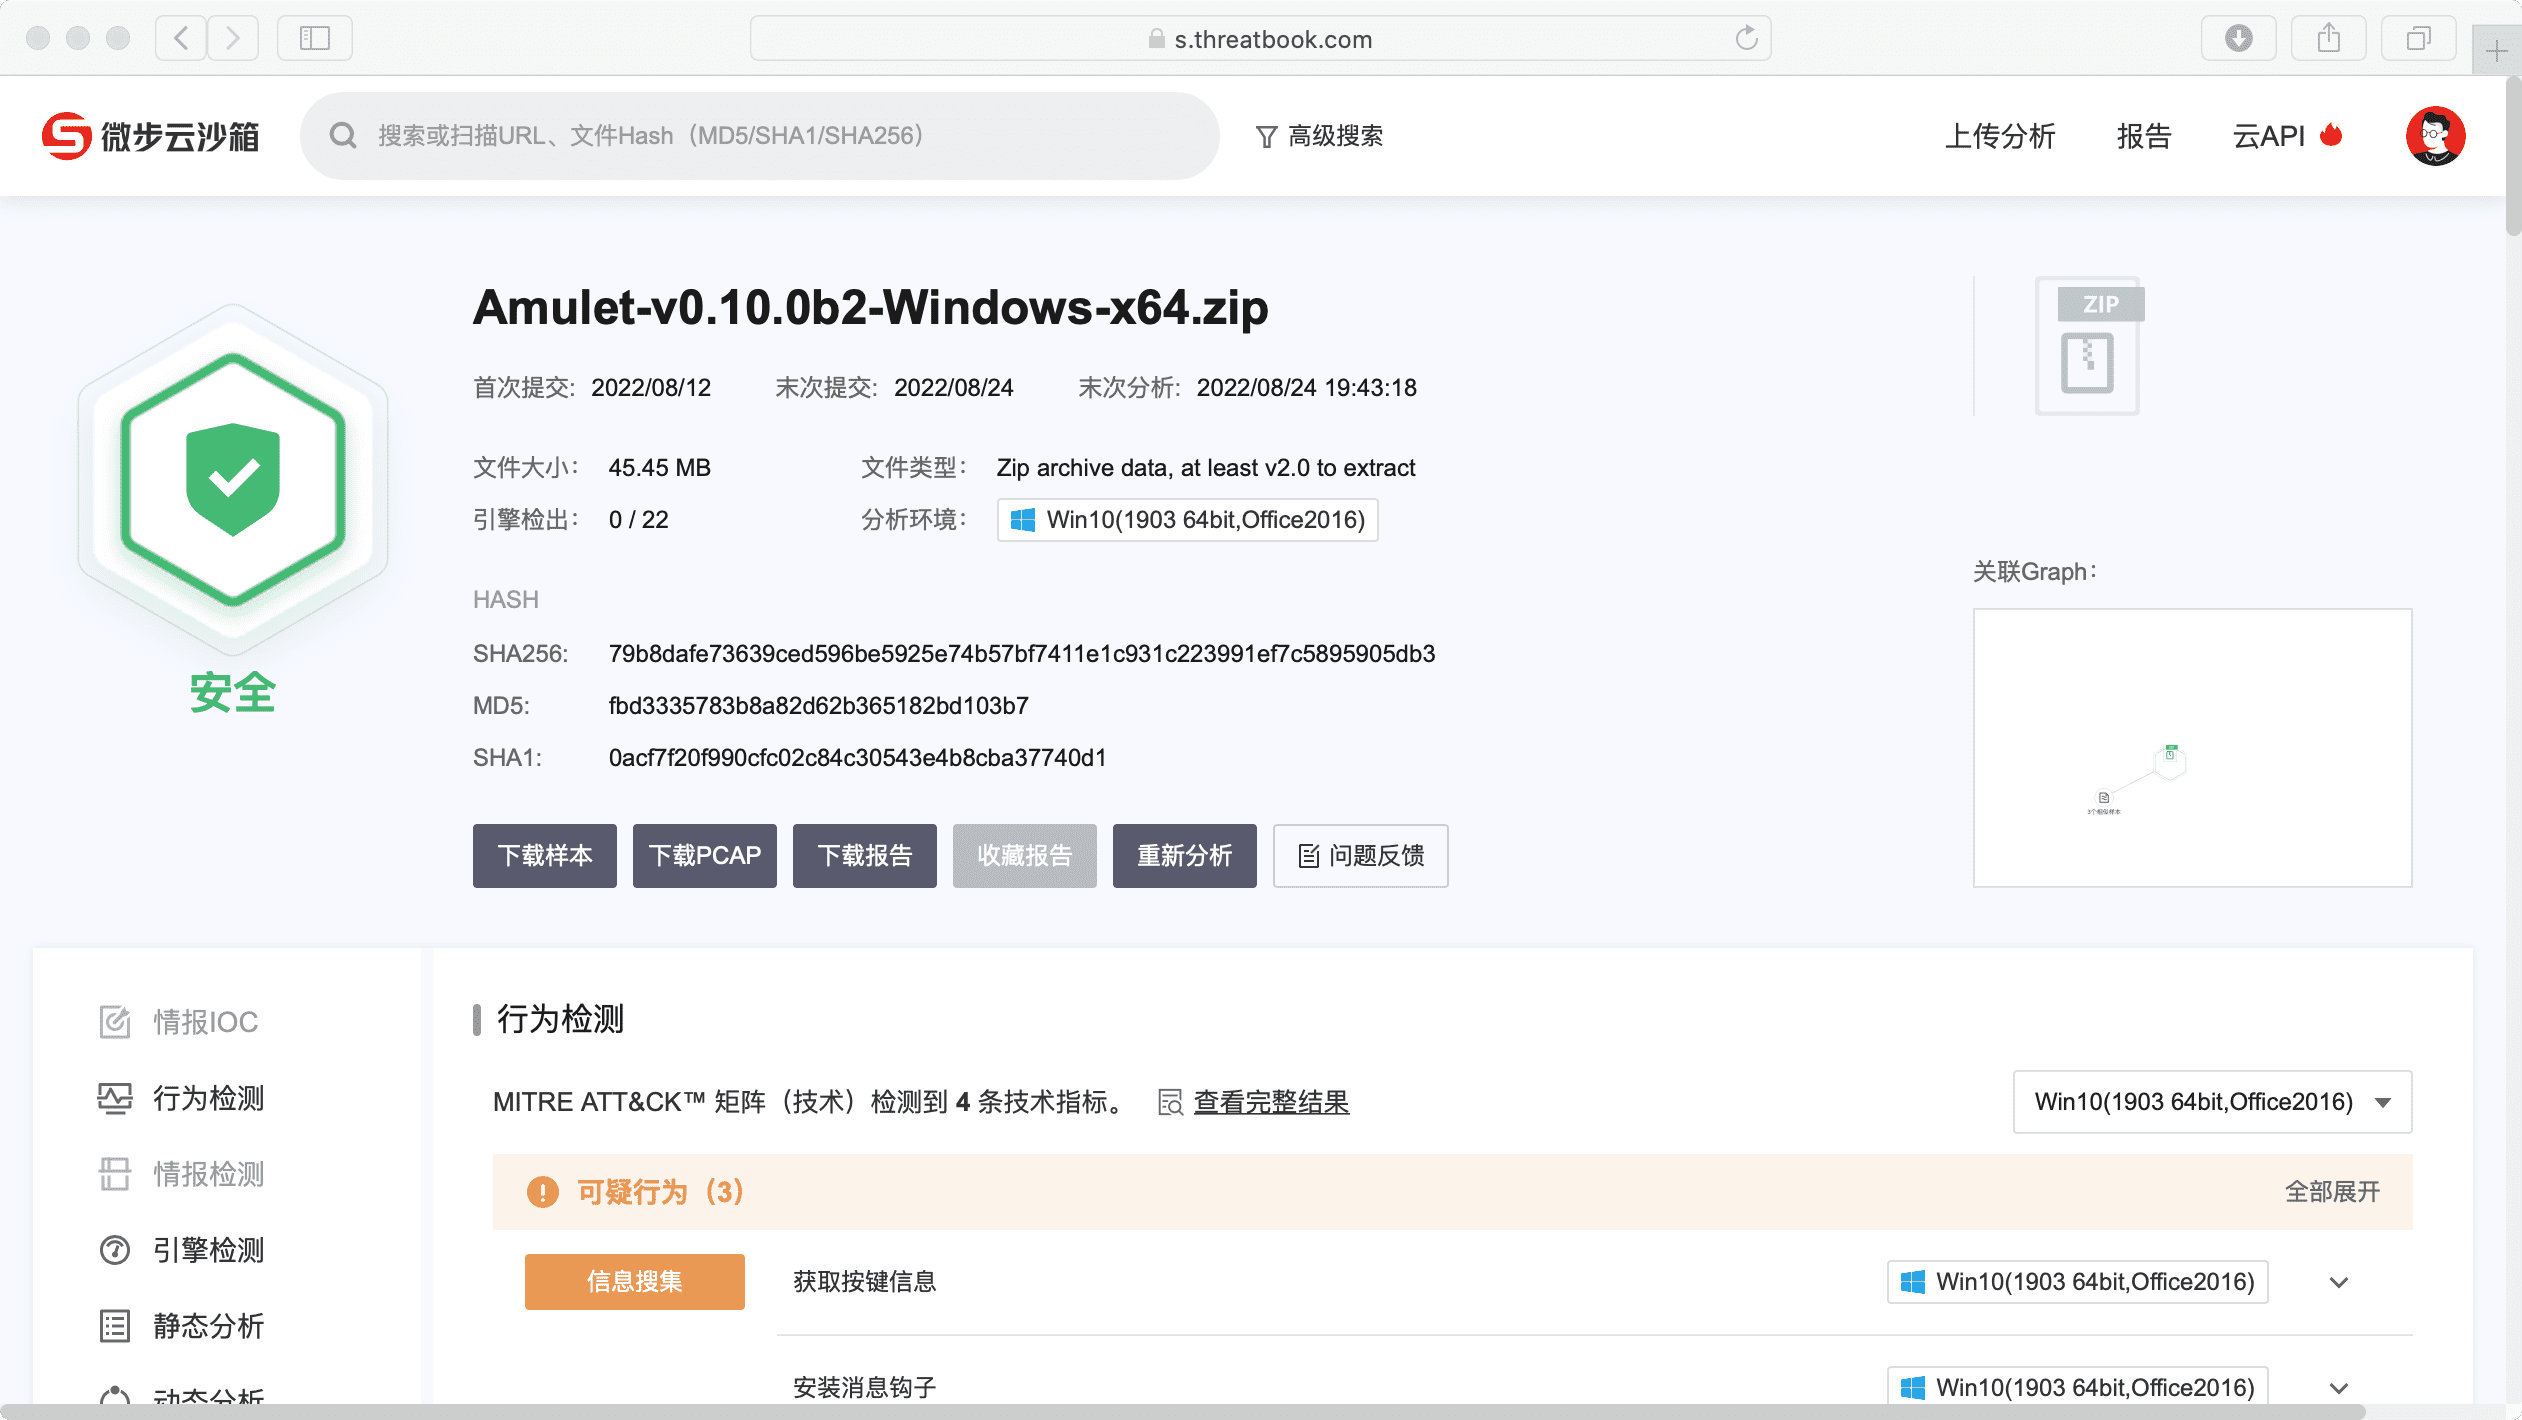Screen dimensions: 2522x1420
Task: Open a new tab with plus button
Action: (x=2496, y=50)
